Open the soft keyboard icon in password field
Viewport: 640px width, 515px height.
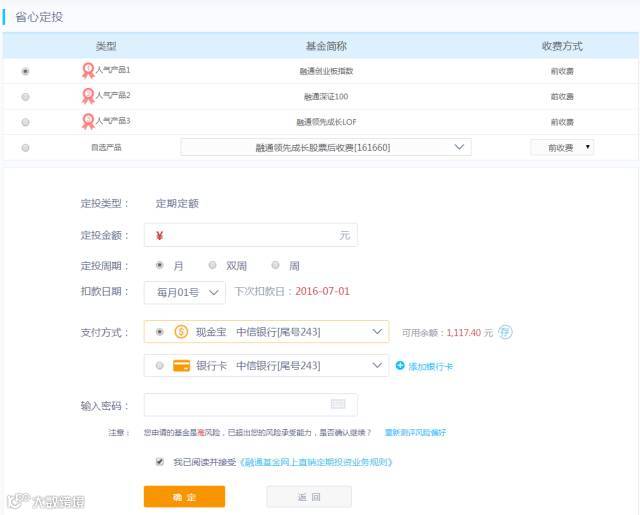coord(338,404)
